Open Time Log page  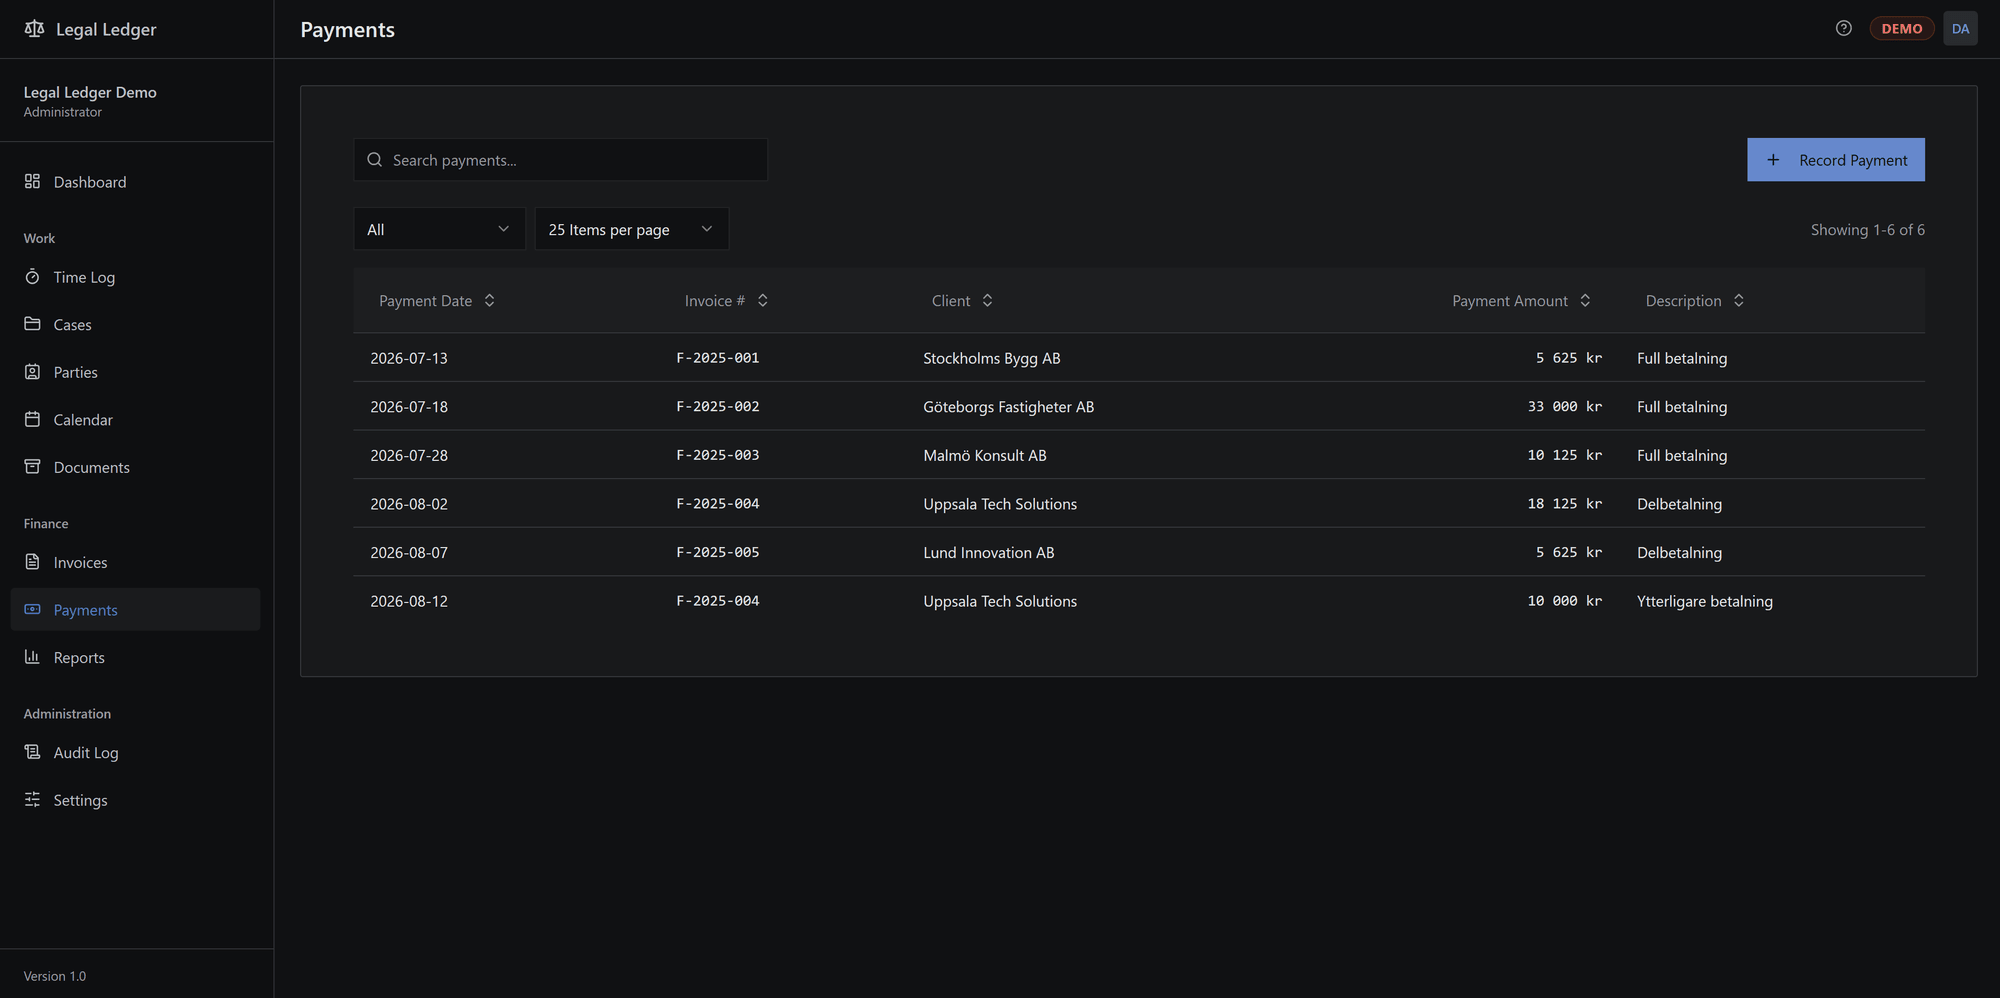(x=136, y=277)
